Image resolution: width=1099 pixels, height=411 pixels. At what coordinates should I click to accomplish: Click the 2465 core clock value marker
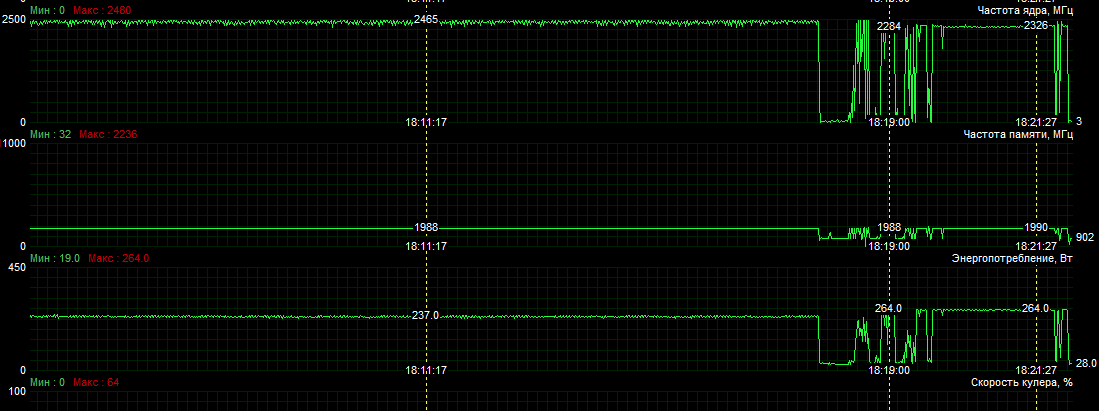pos(426,20)
